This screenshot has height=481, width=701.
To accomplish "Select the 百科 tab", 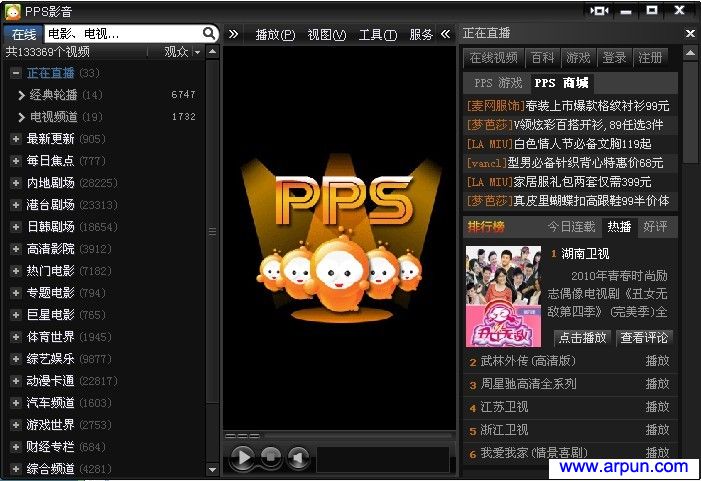I will coord(542,58).
